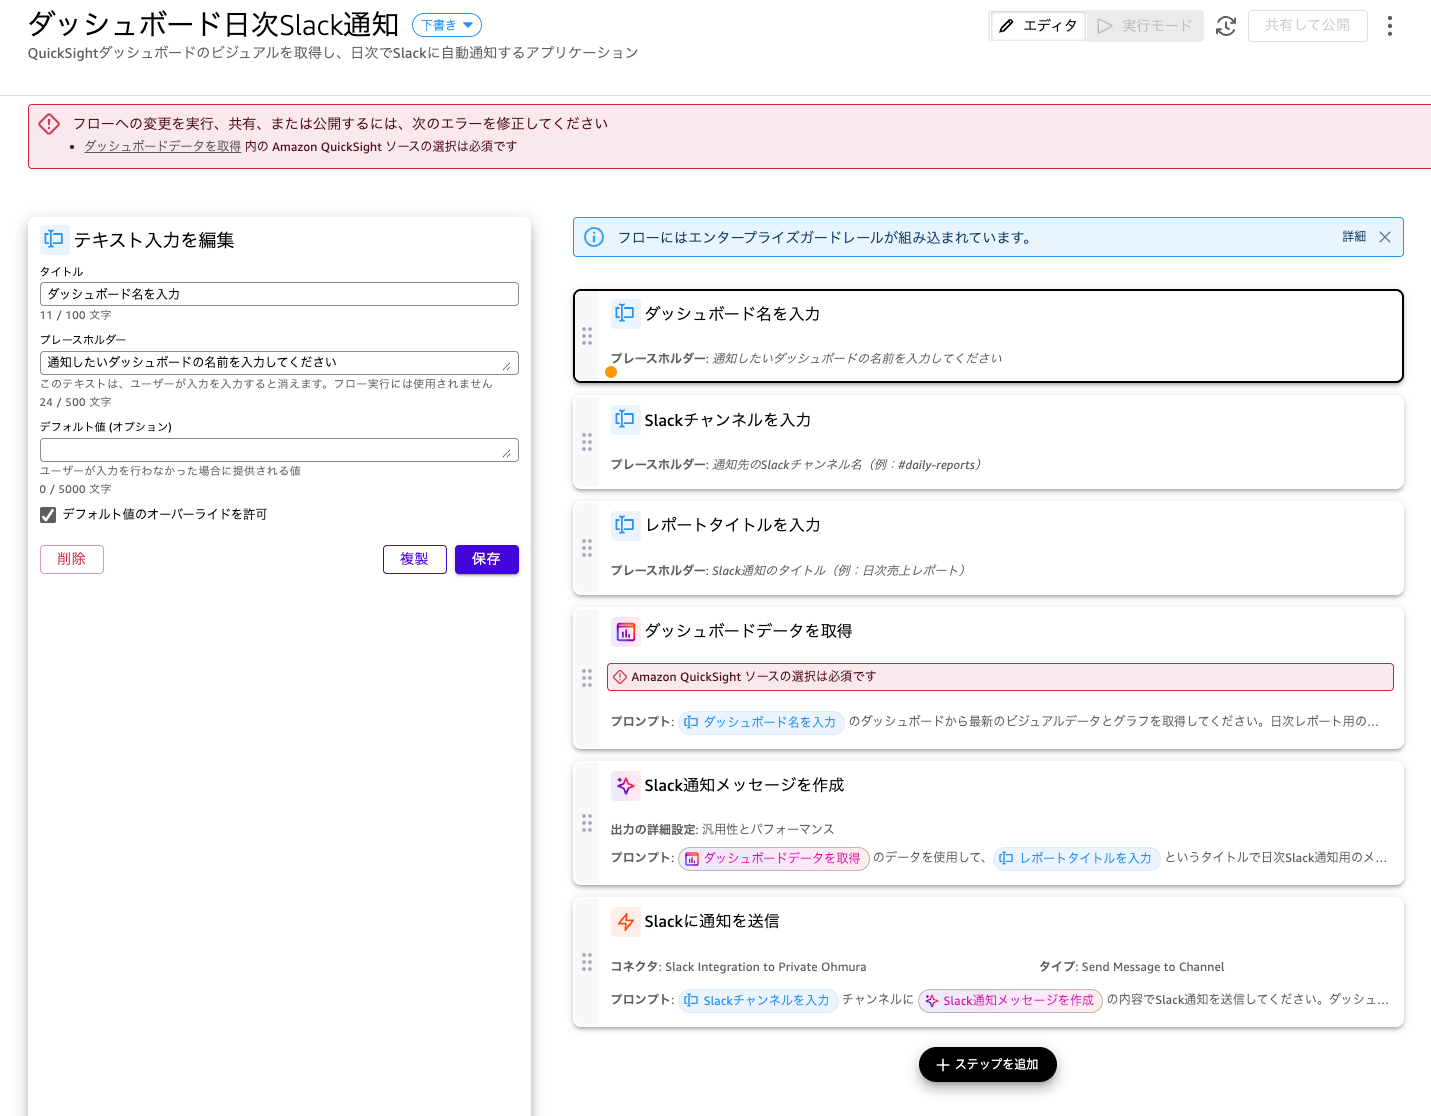Click the text input icon on レポートタイトルを入力 step
Image resolution: width=1431 pixels, height=1116 pixels.
(626, 524)
